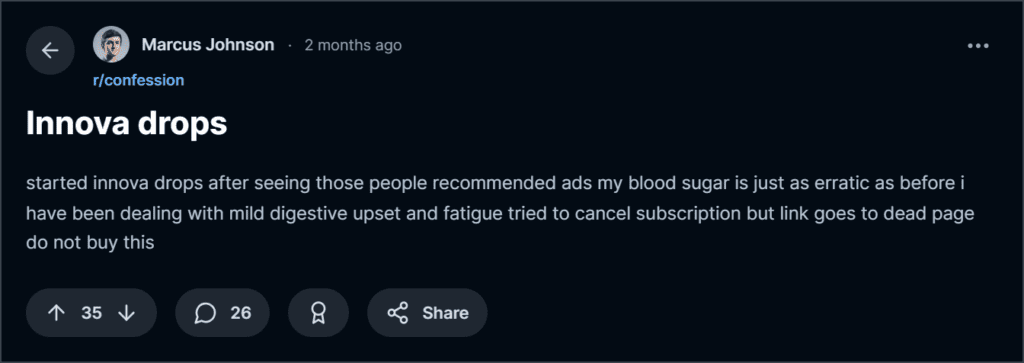Click the 'do not buy this' line
1024x363 pixels.
[x=90, y=243]
